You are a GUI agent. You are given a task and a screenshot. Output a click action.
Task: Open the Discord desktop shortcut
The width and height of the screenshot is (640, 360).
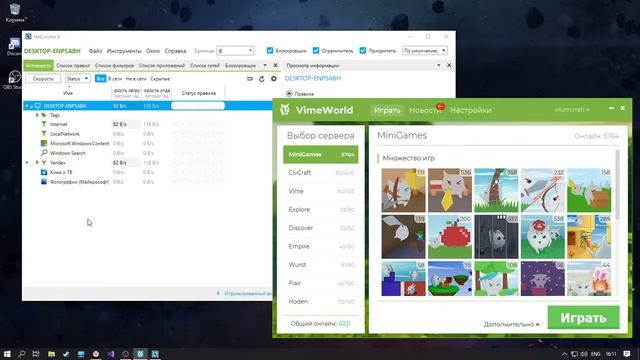point(14,47)
